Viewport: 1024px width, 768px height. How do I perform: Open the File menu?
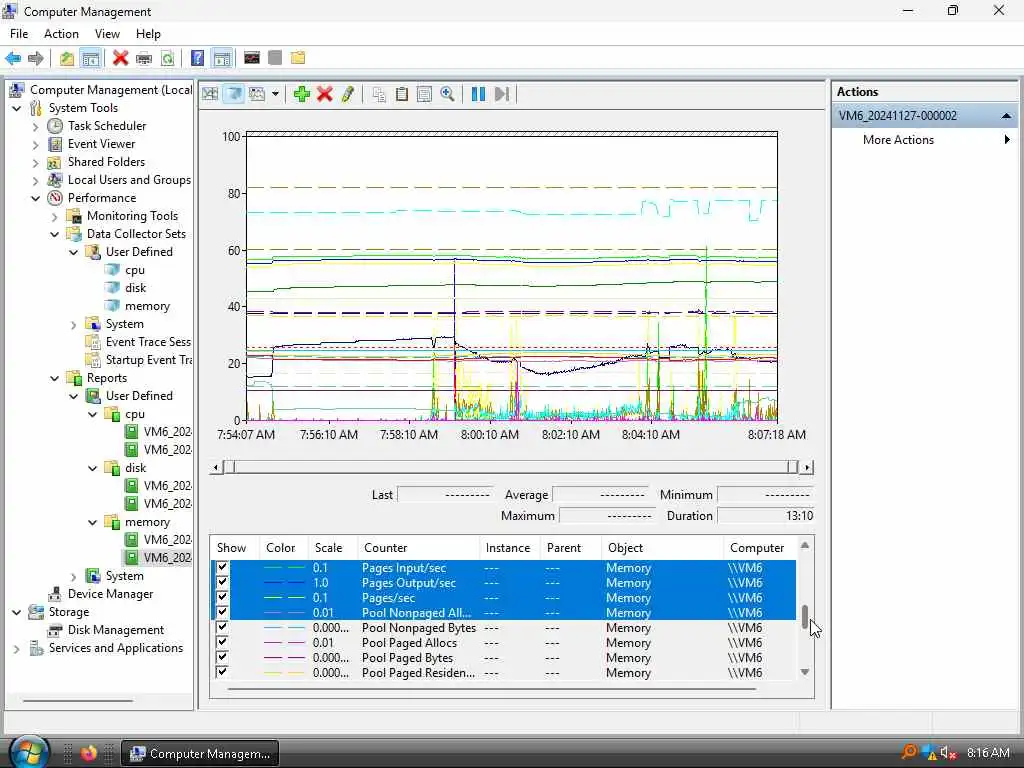(19, 34)
